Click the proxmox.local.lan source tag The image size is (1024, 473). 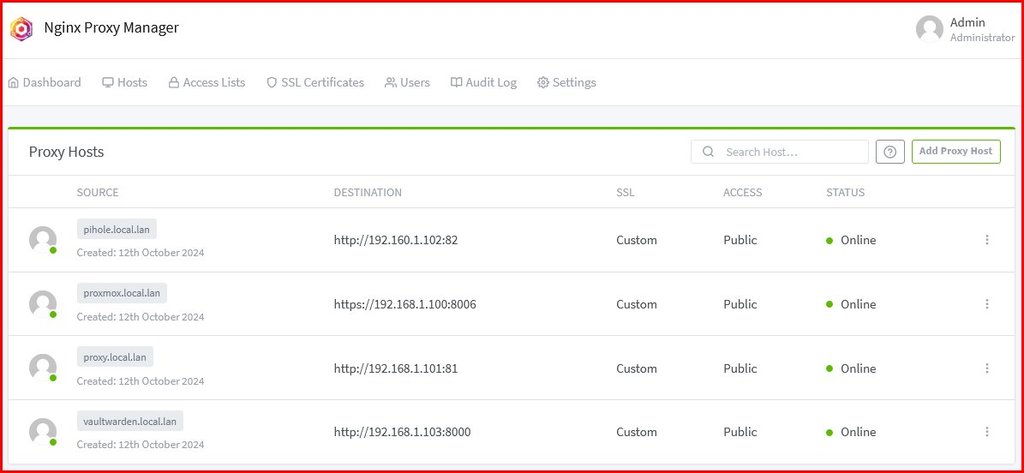[122, 293]
